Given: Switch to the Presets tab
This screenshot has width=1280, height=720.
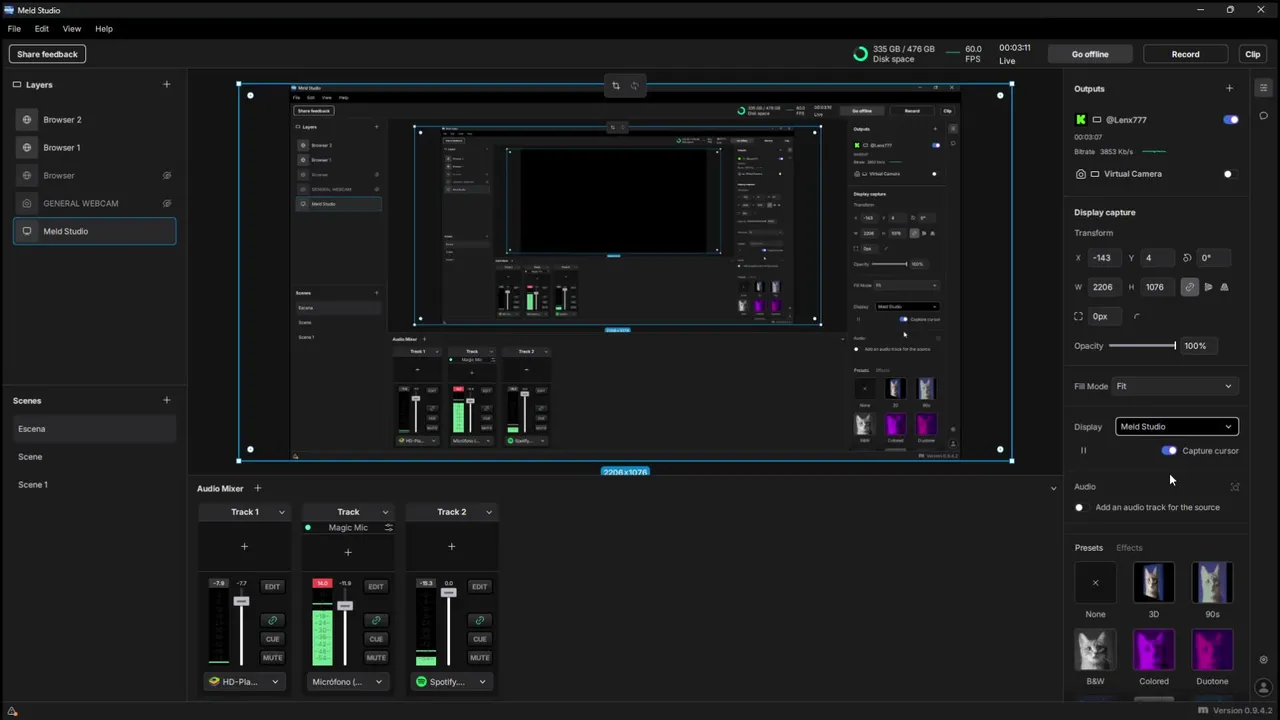Looking at the screenshot, I should coord(1089,548).
